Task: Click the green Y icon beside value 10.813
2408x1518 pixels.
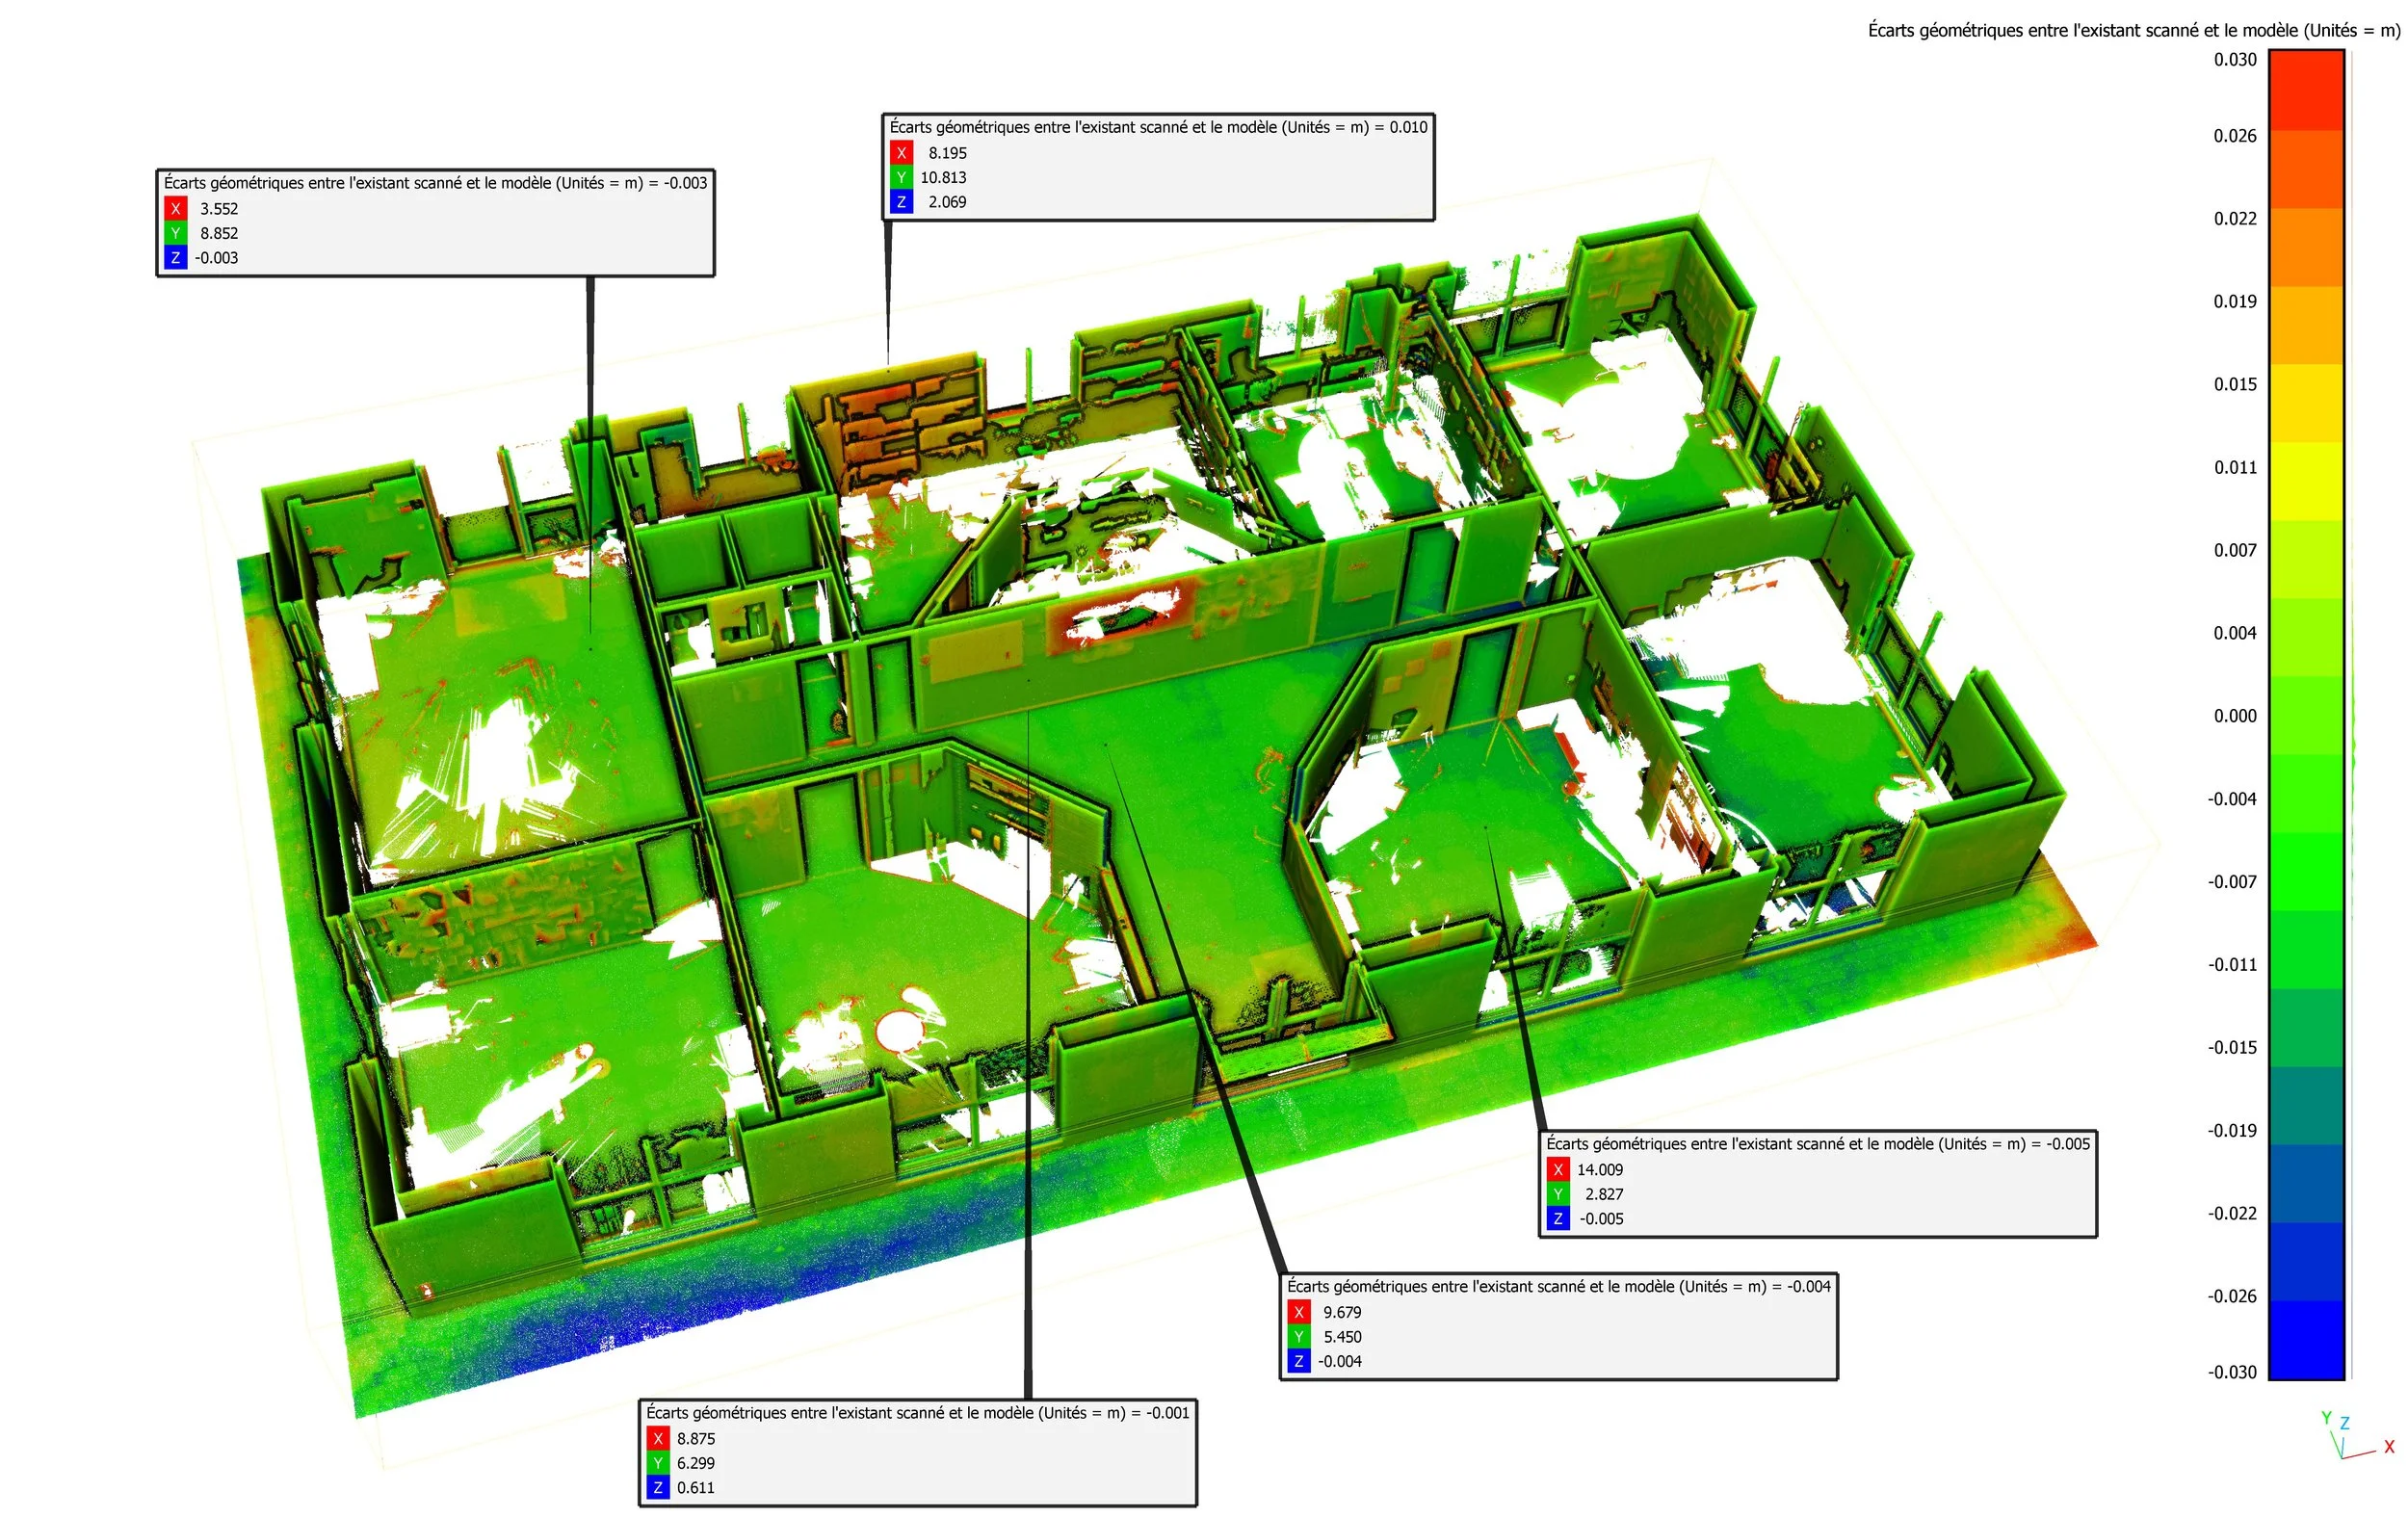Action: pyautogui.click(x=901, y=178)
